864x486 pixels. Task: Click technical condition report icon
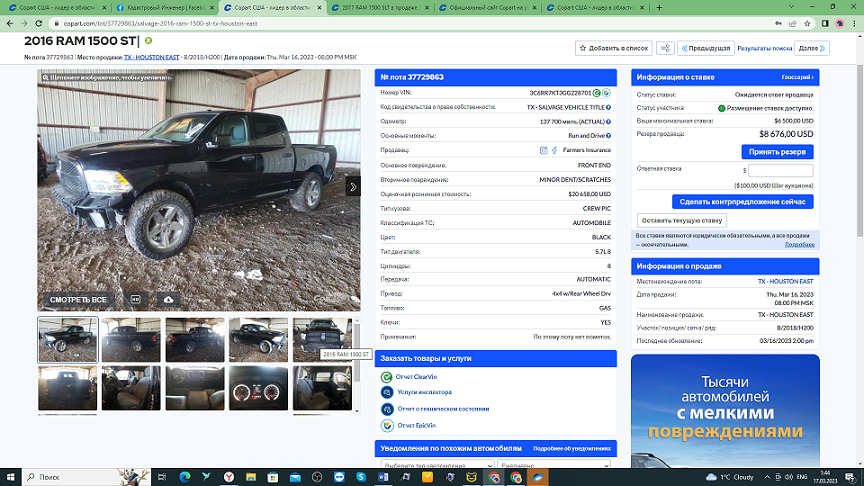pyautogui.click(x=387, y=409)
